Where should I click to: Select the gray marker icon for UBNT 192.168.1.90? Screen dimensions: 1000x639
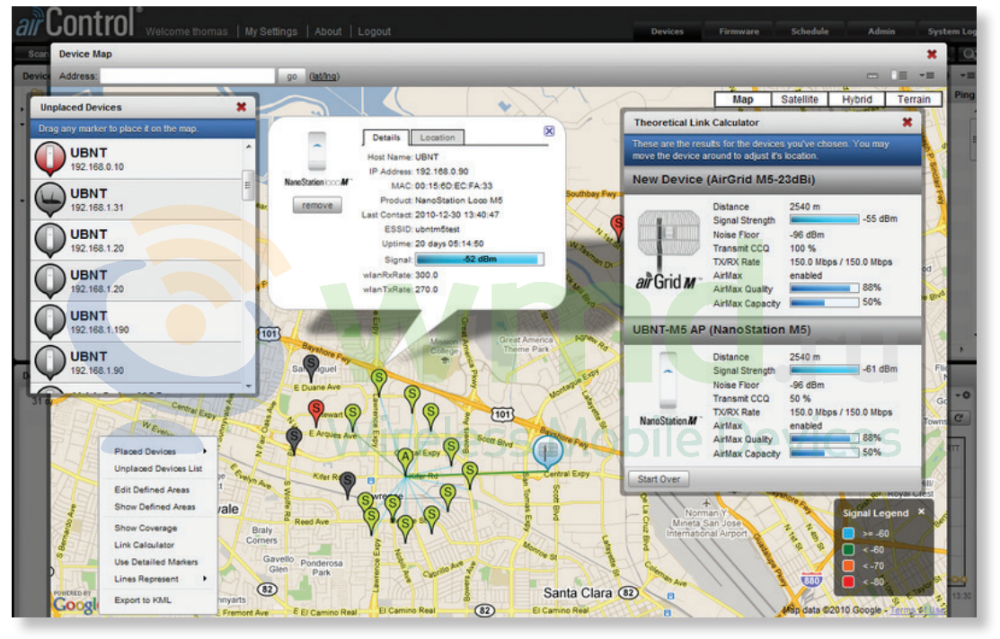point(50,362)
